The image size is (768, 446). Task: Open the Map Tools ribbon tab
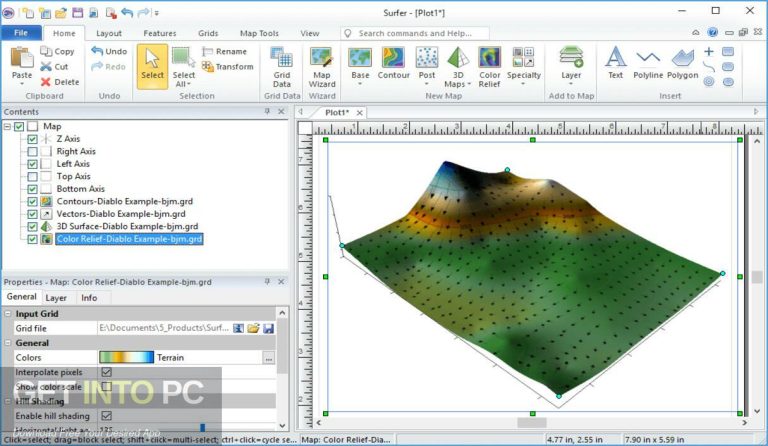click(259, 33)
